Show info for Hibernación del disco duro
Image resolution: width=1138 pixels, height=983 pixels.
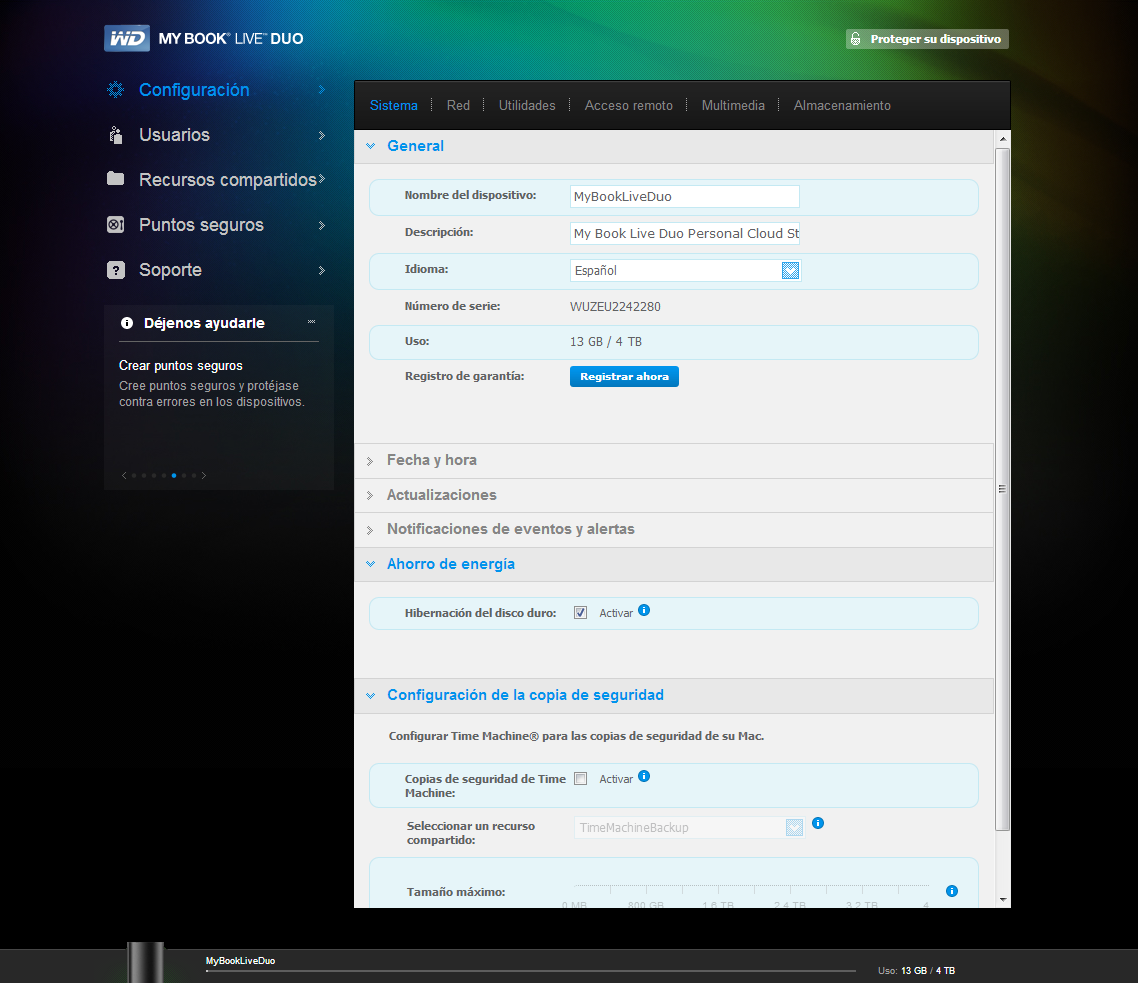(644, 611)
